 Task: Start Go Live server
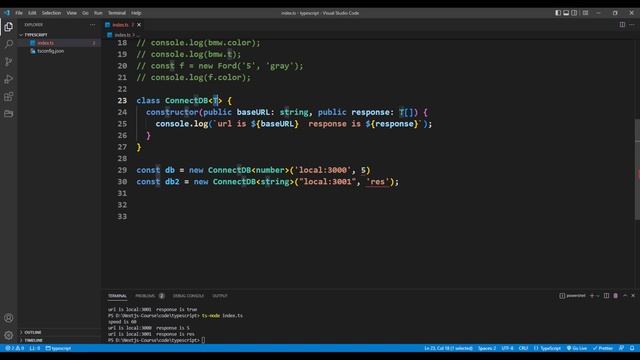577,348
